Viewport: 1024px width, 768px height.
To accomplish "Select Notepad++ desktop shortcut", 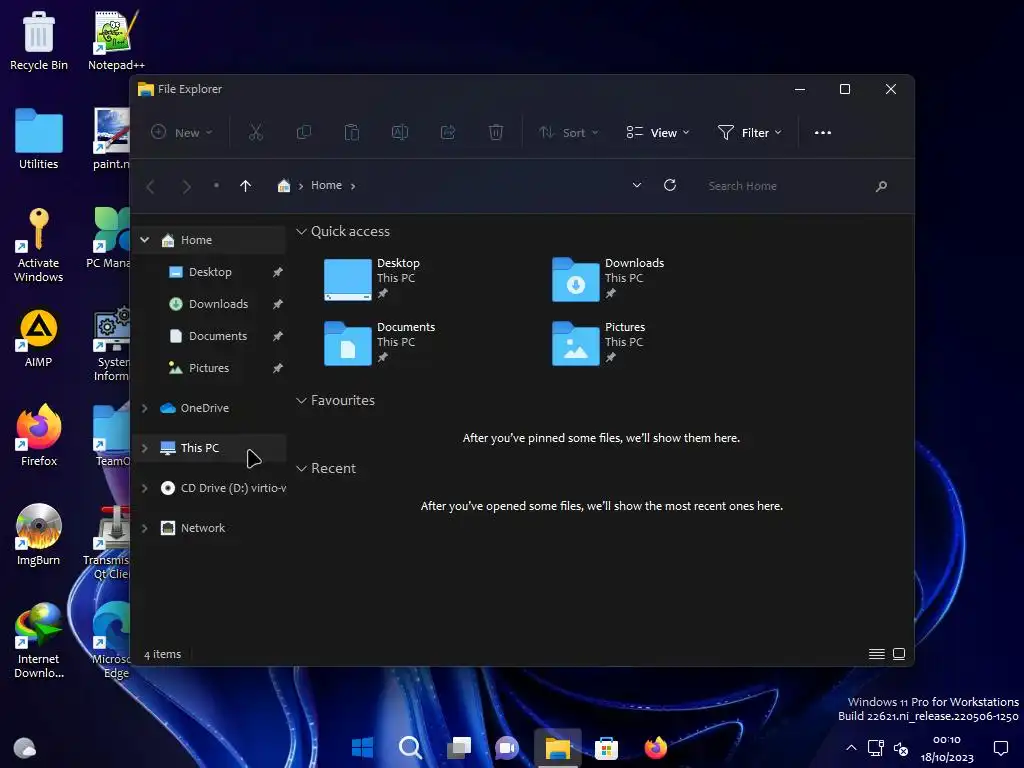I will click(x=116, y=40).
